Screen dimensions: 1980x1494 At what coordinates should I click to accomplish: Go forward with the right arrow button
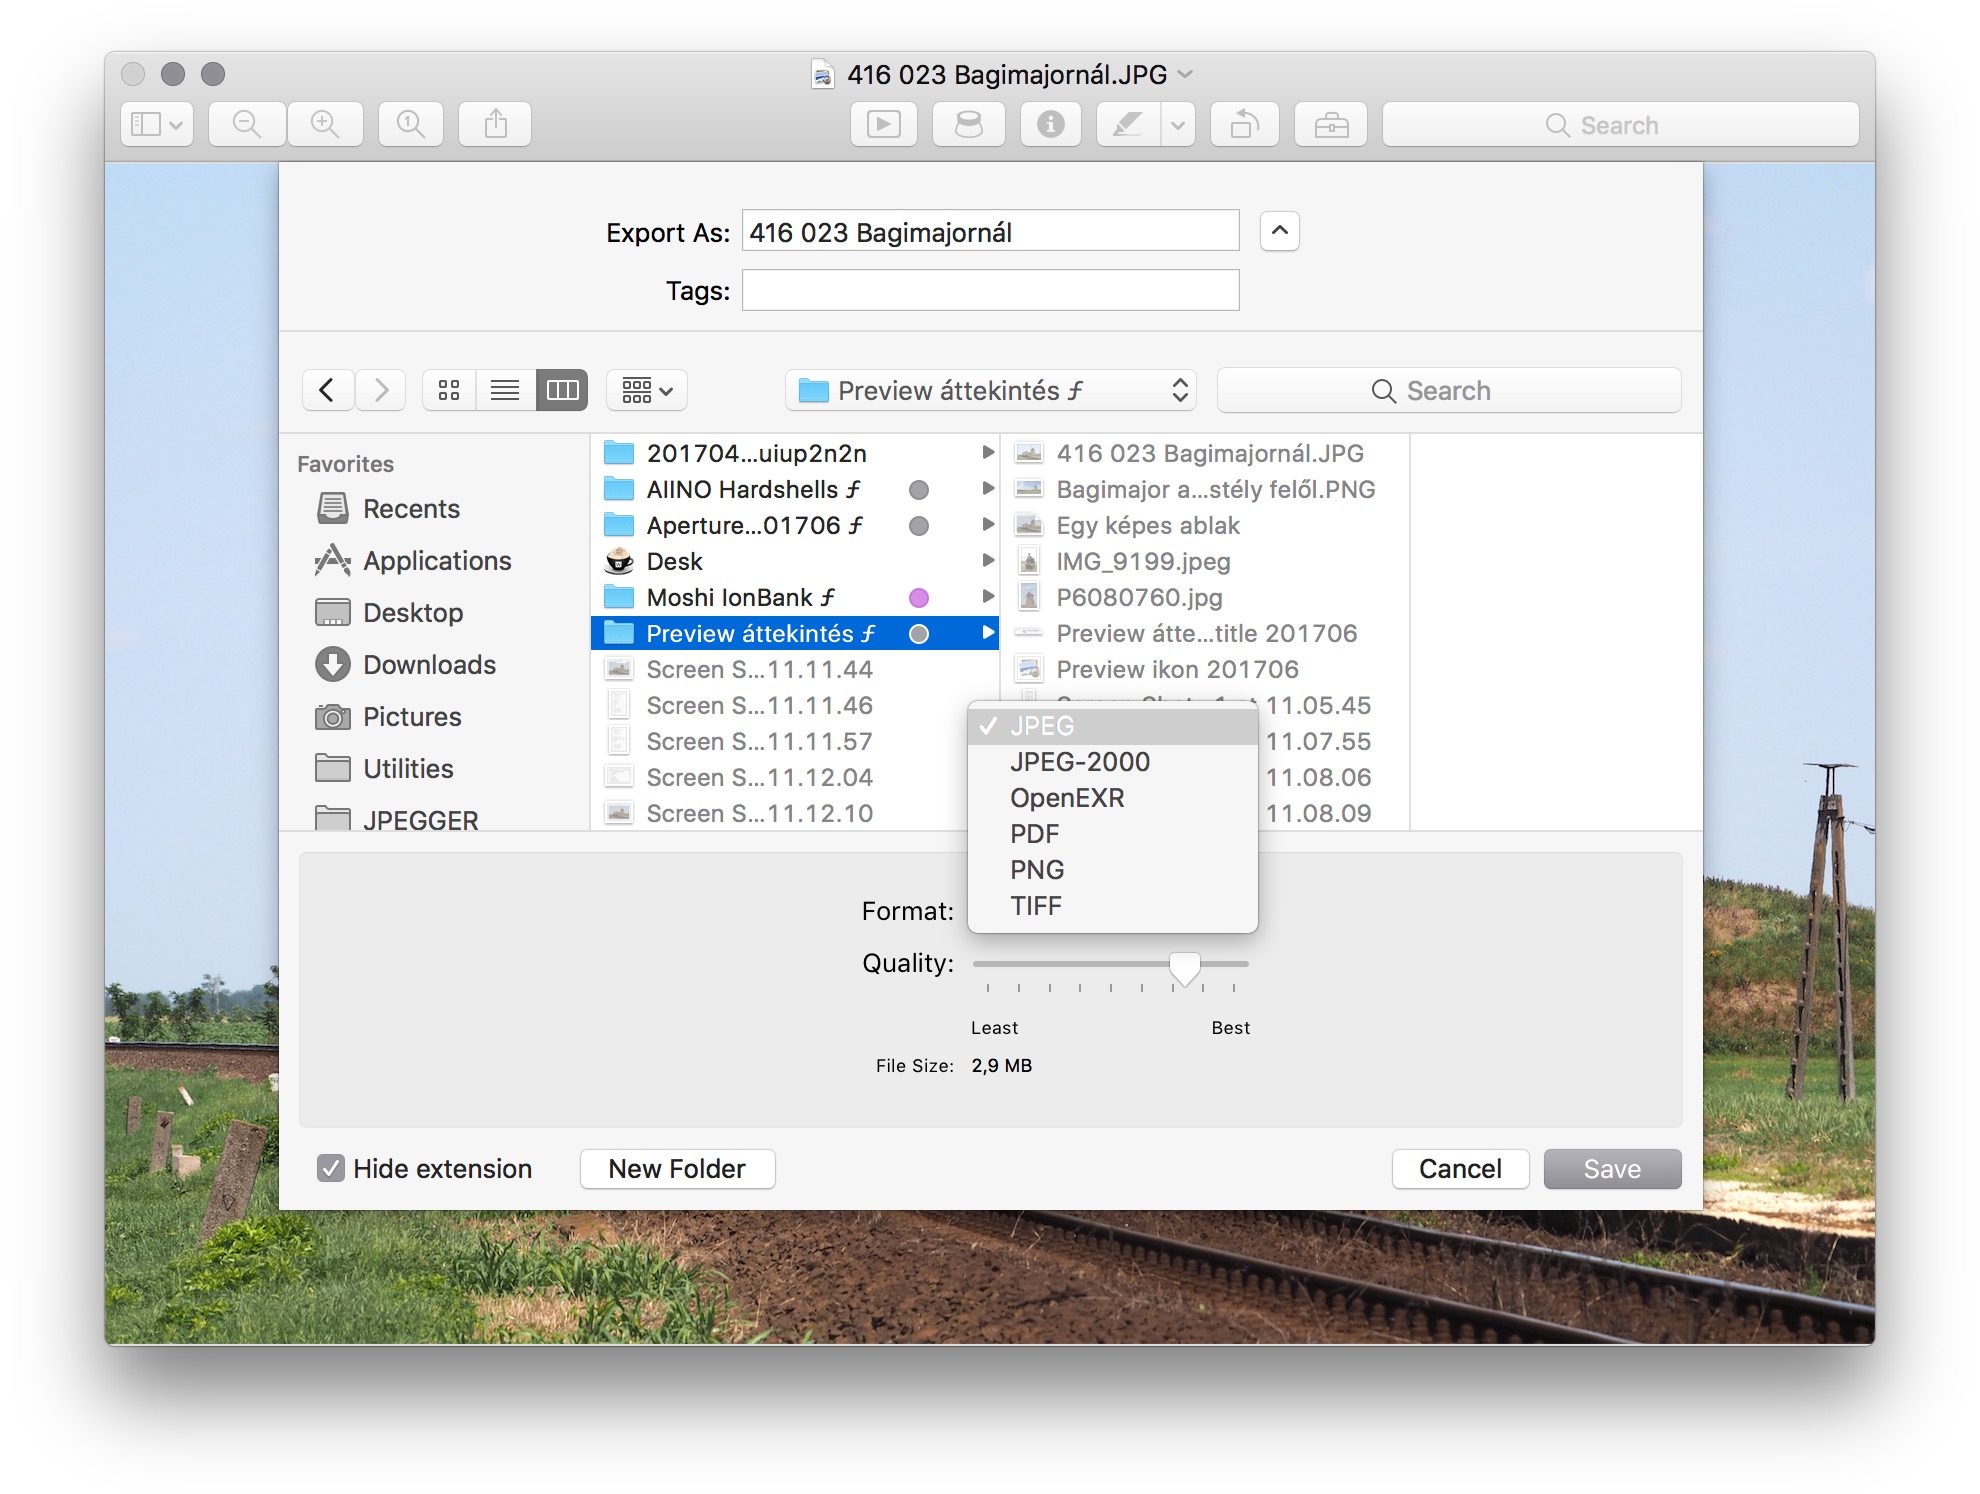point(380,390)
